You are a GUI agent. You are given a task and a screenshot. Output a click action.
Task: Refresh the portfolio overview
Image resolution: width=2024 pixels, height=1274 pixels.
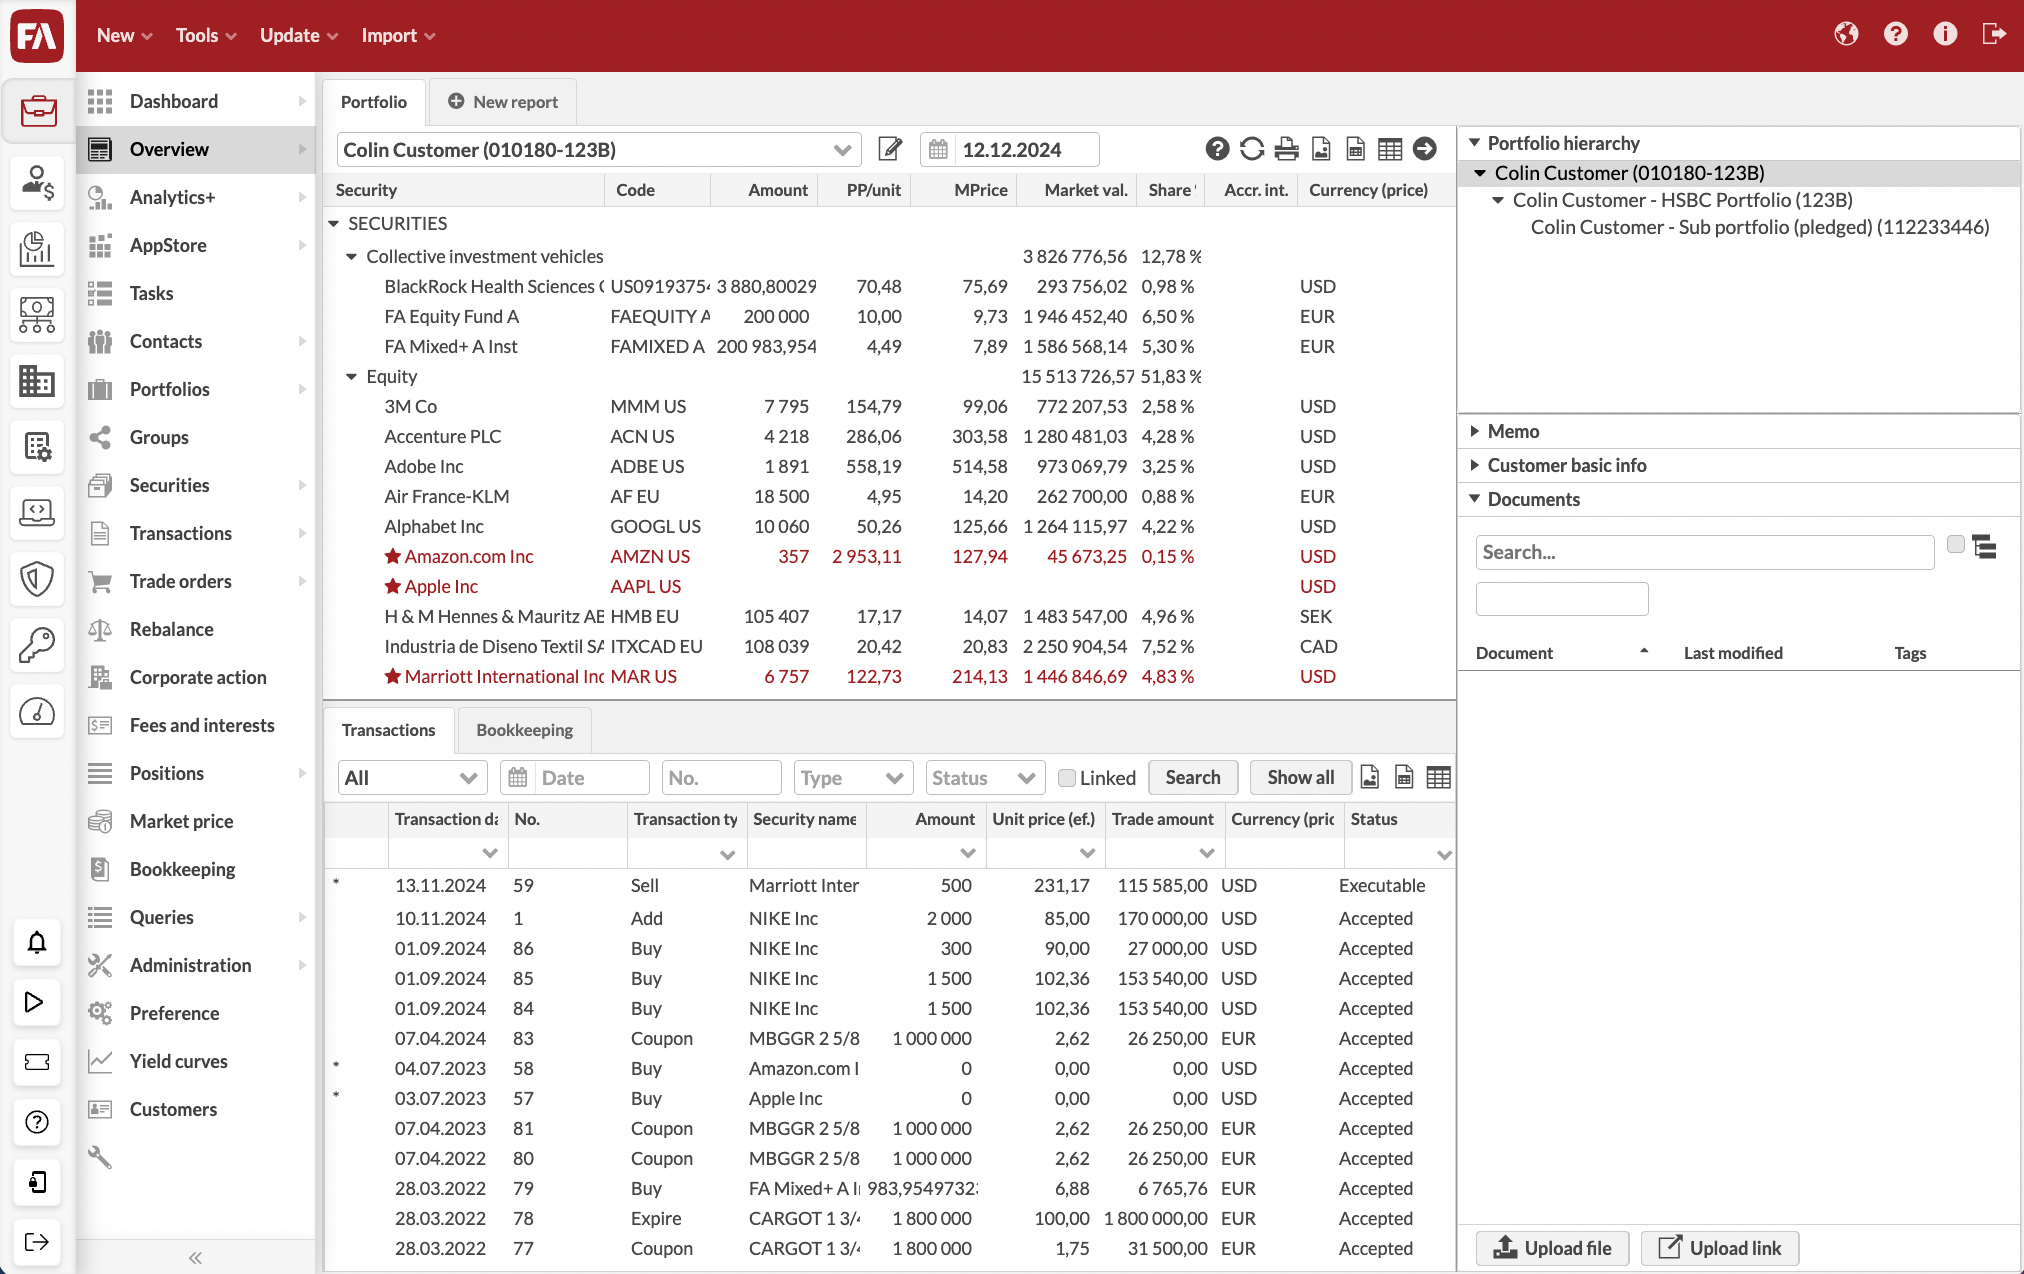tap(1252, 149)
